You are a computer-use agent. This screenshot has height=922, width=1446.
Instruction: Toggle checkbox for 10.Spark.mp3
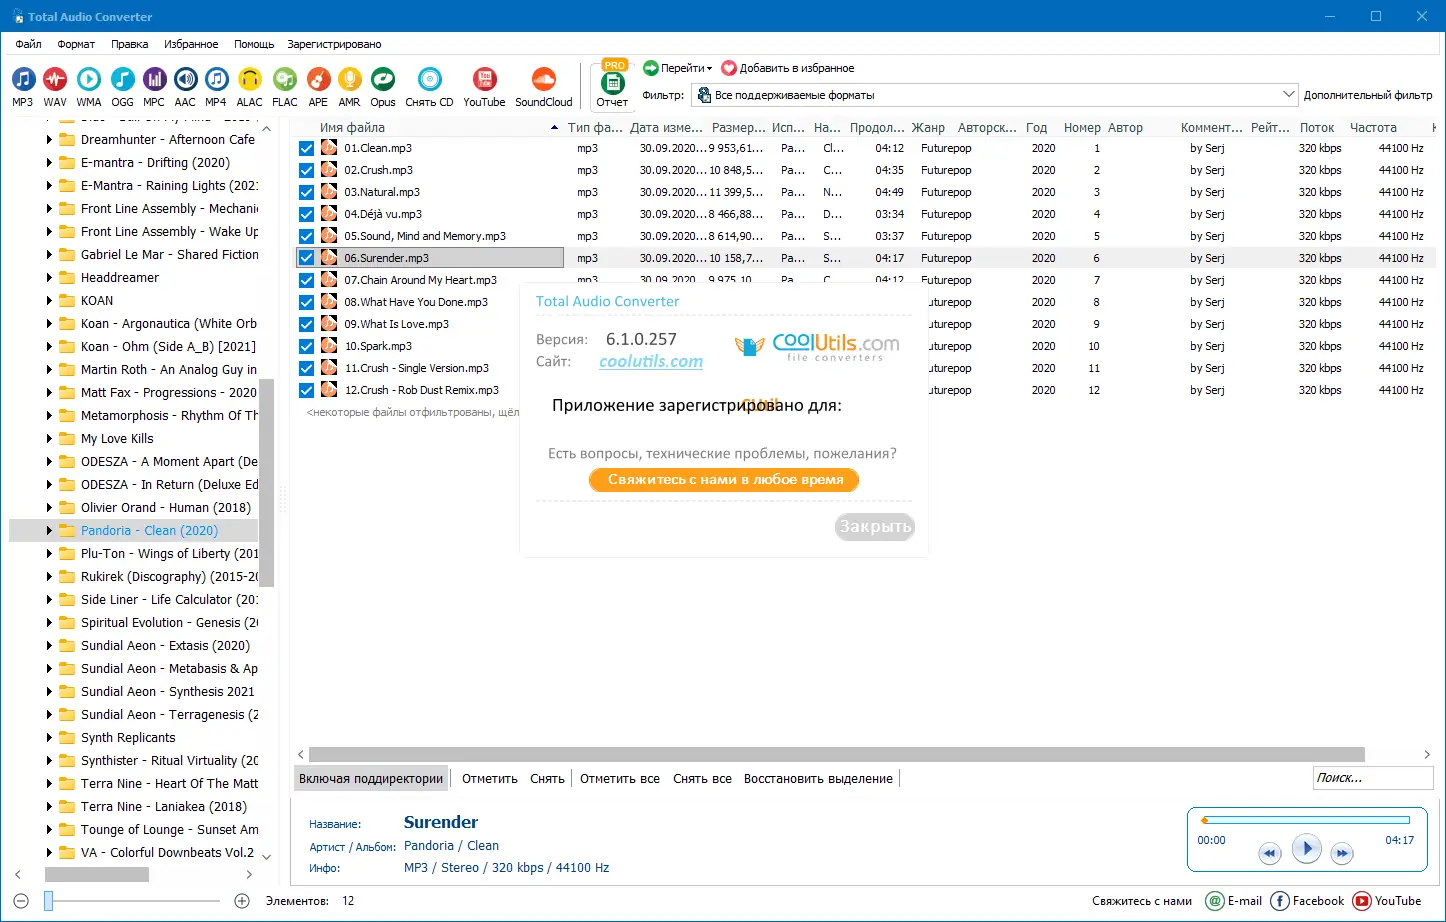tap(306, 346)
